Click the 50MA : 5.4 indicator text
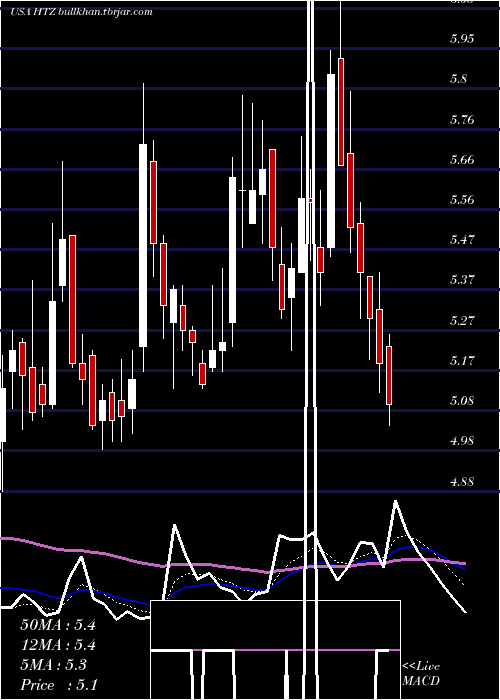Image resolution: width=500 pixels, height=700 pixels. click(58, 625)
